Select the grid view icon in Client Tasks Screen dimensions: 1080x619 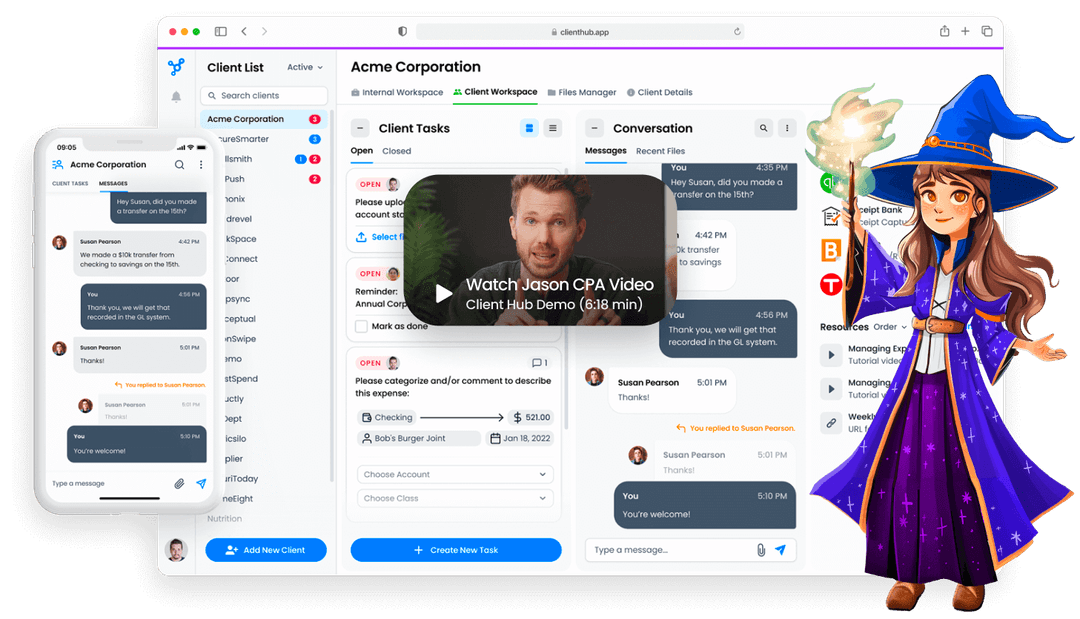pos(527,128)
